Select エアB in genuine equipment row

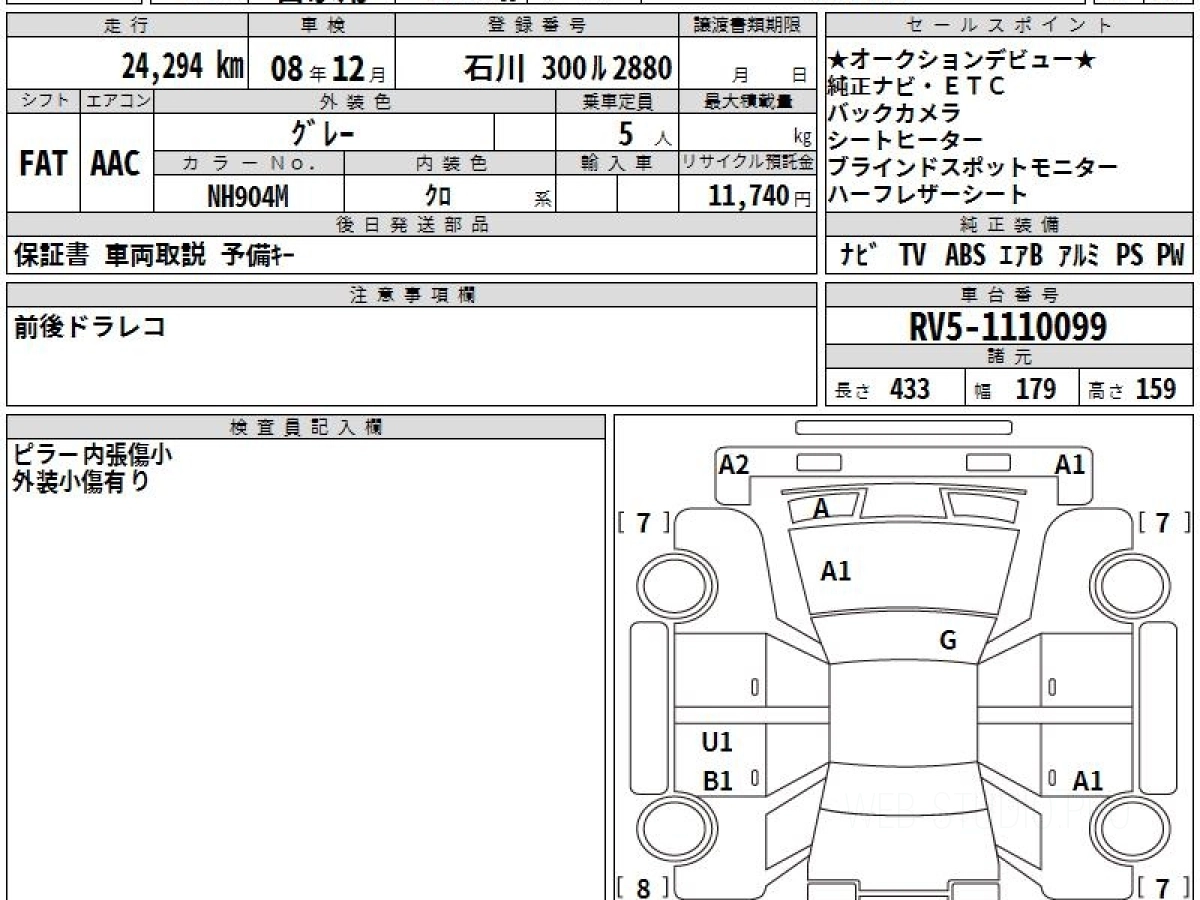(1021, 256)
